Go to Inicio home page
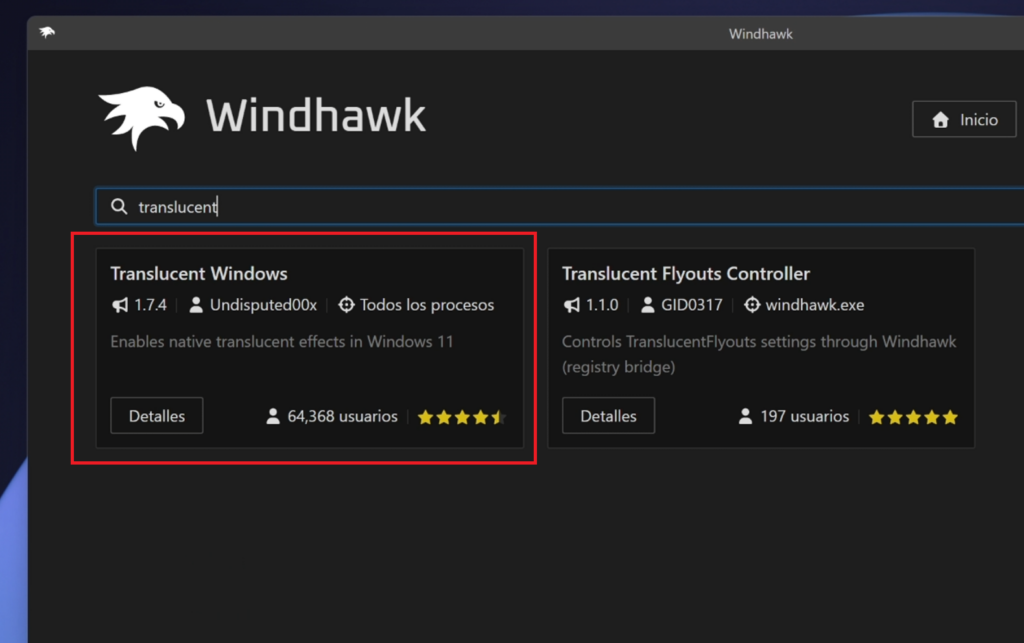The image size is (1024, 643). [964, 119]
